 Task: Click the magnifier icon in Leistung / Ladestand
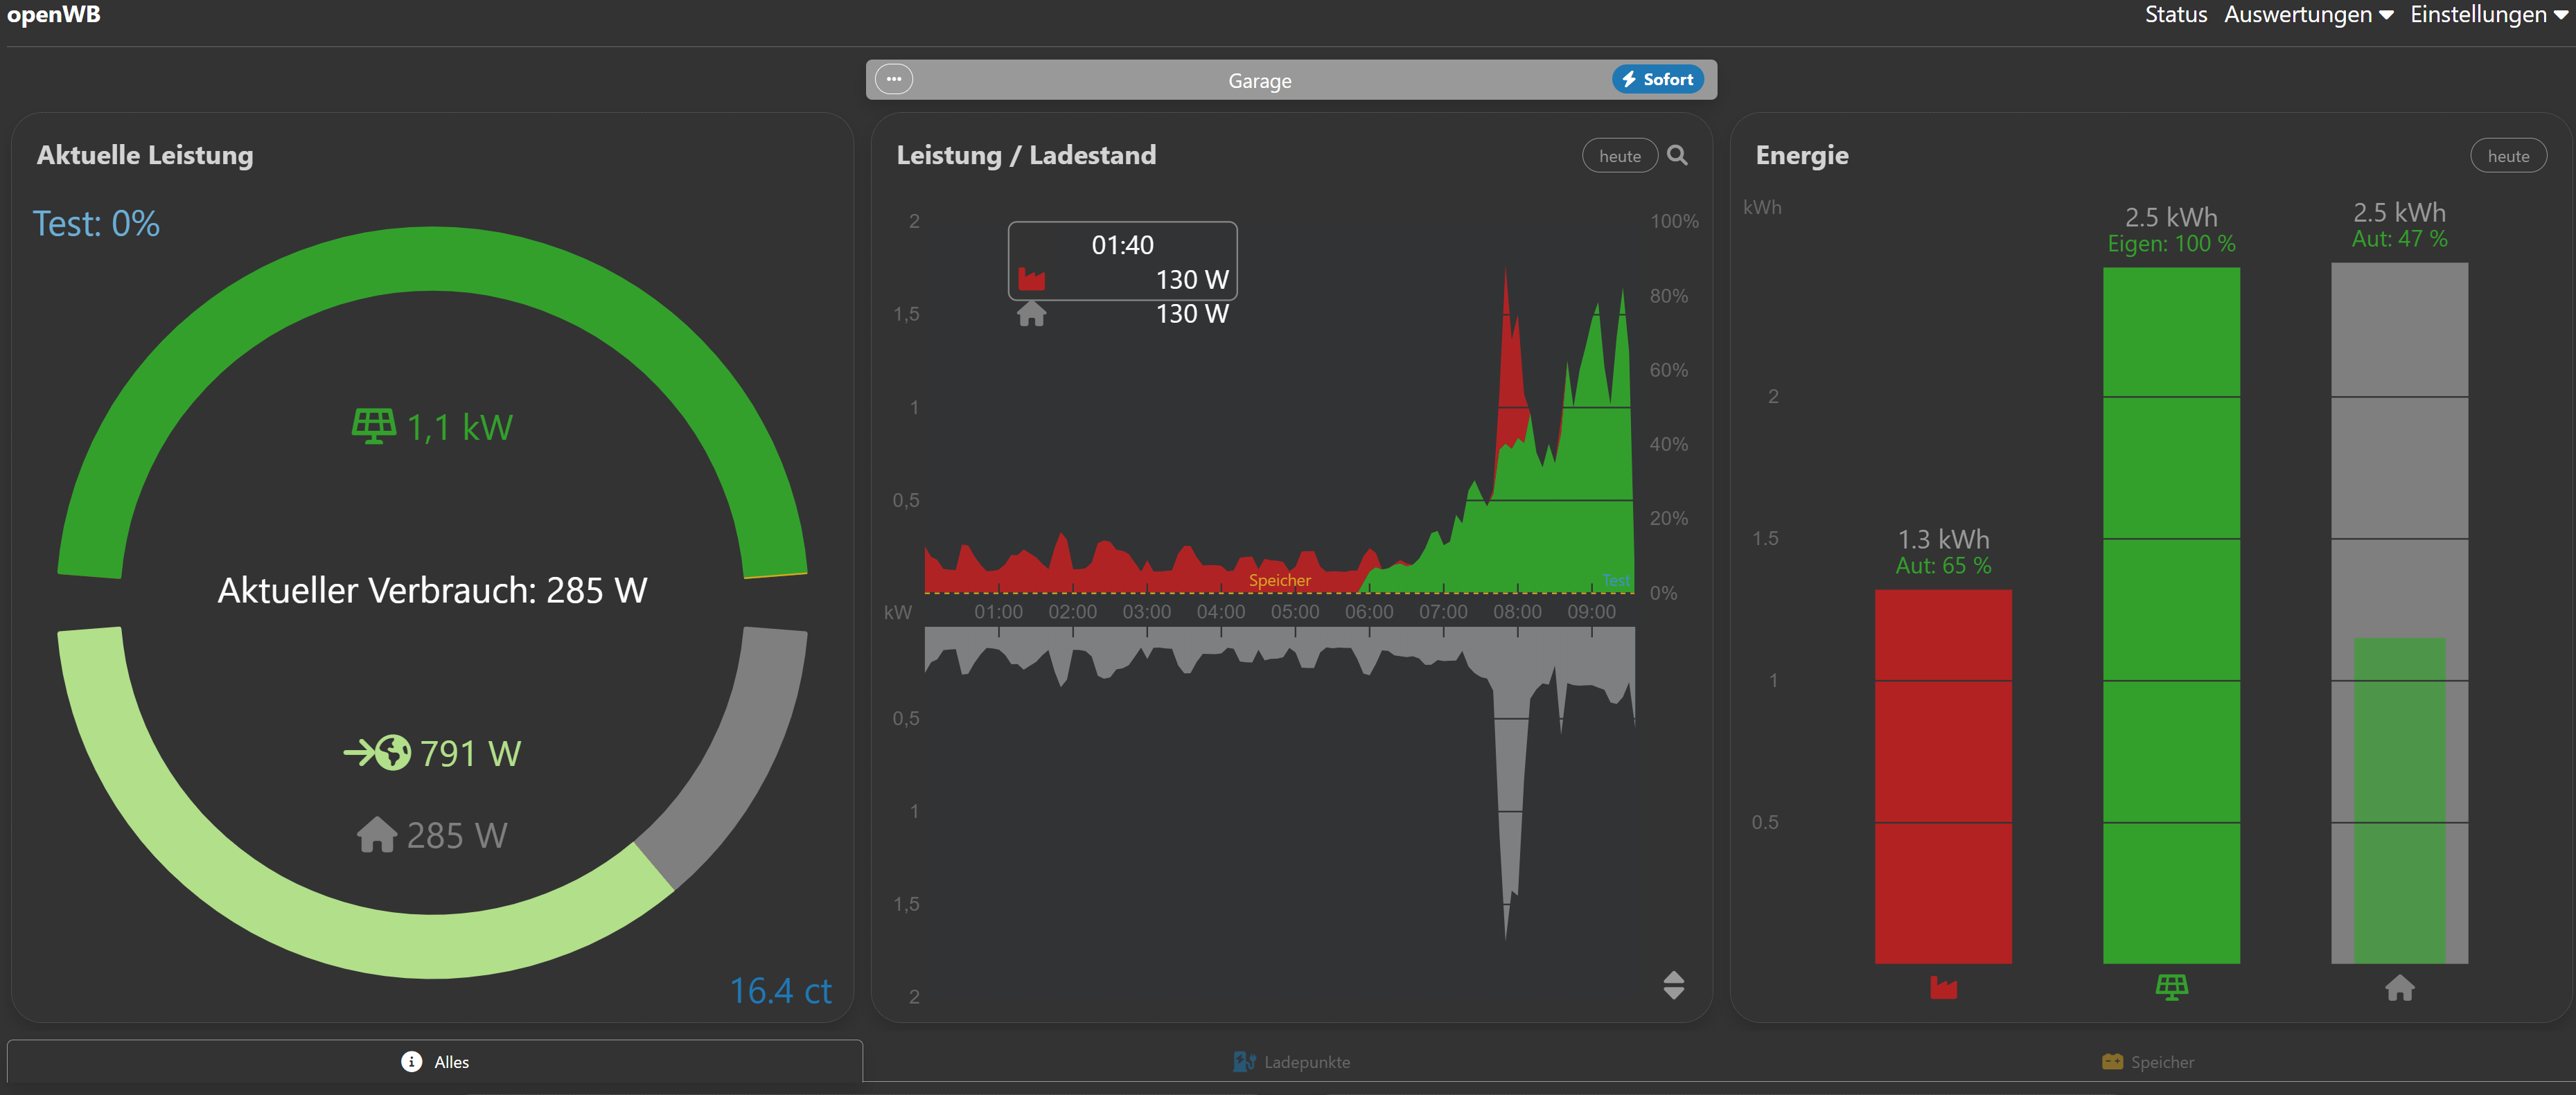pos(1677,155)
